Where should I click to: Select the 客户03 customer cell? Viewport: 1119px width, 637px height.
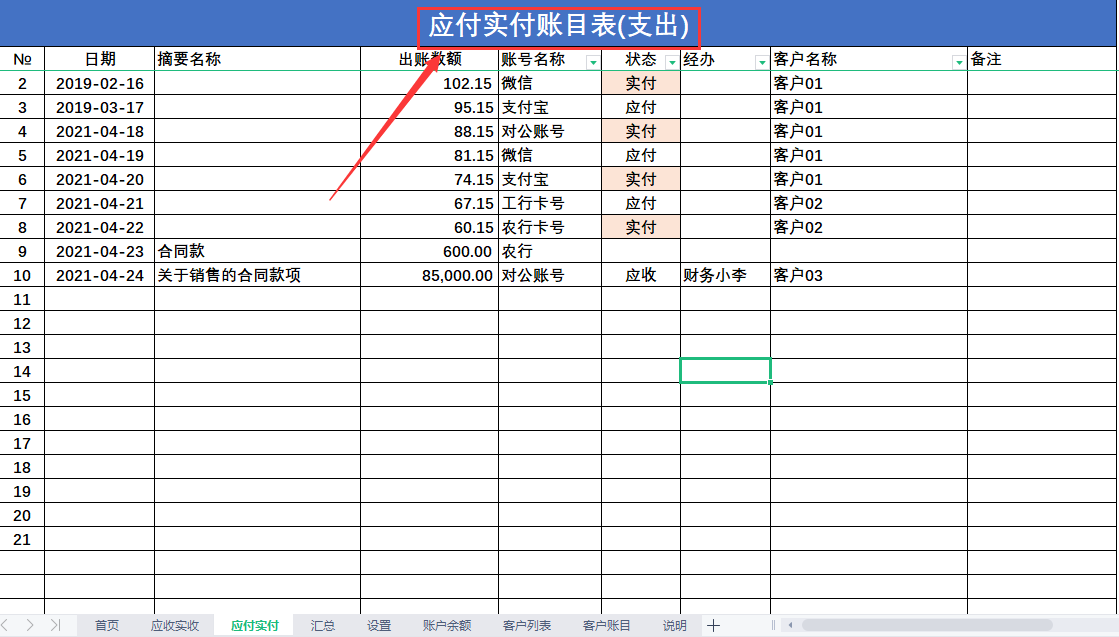(869, 275)
